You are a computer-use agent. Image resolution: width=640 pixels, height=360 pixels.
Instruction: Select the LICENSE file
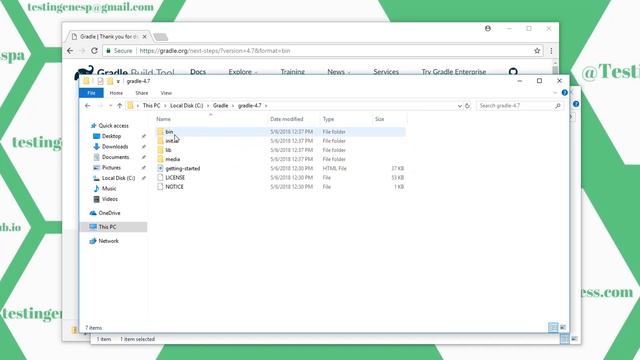(175, 178)
